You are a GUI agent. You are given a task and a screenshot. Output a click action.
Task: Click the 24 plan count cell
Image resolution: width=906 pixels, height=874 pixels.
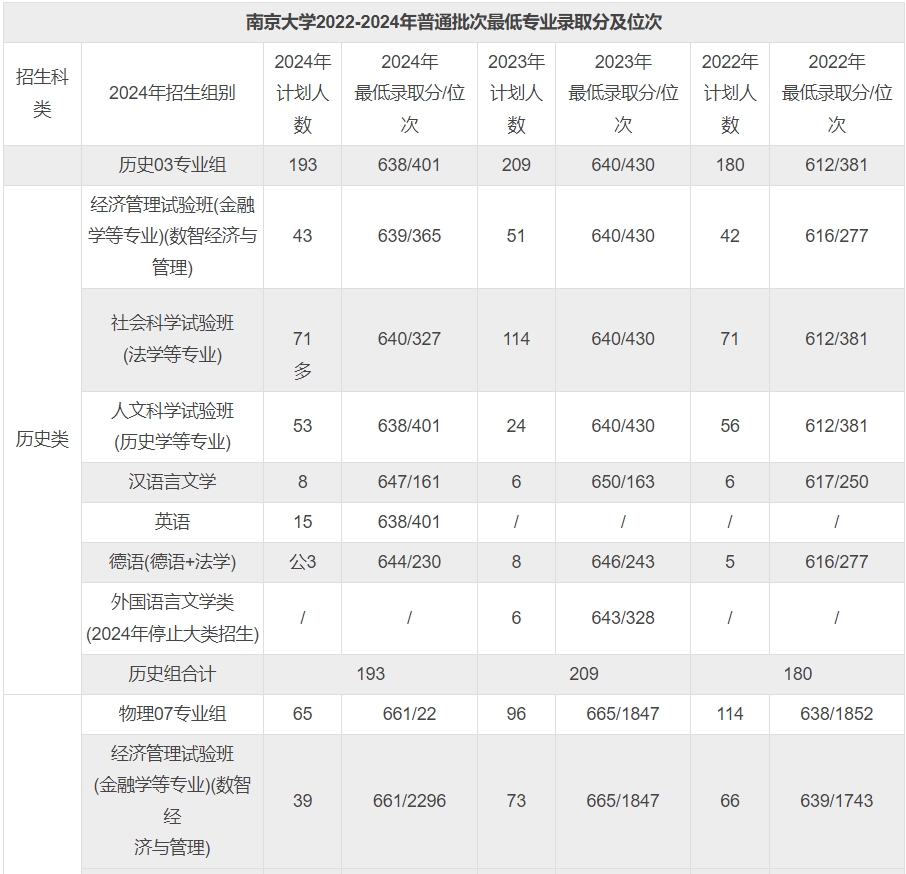516,426
